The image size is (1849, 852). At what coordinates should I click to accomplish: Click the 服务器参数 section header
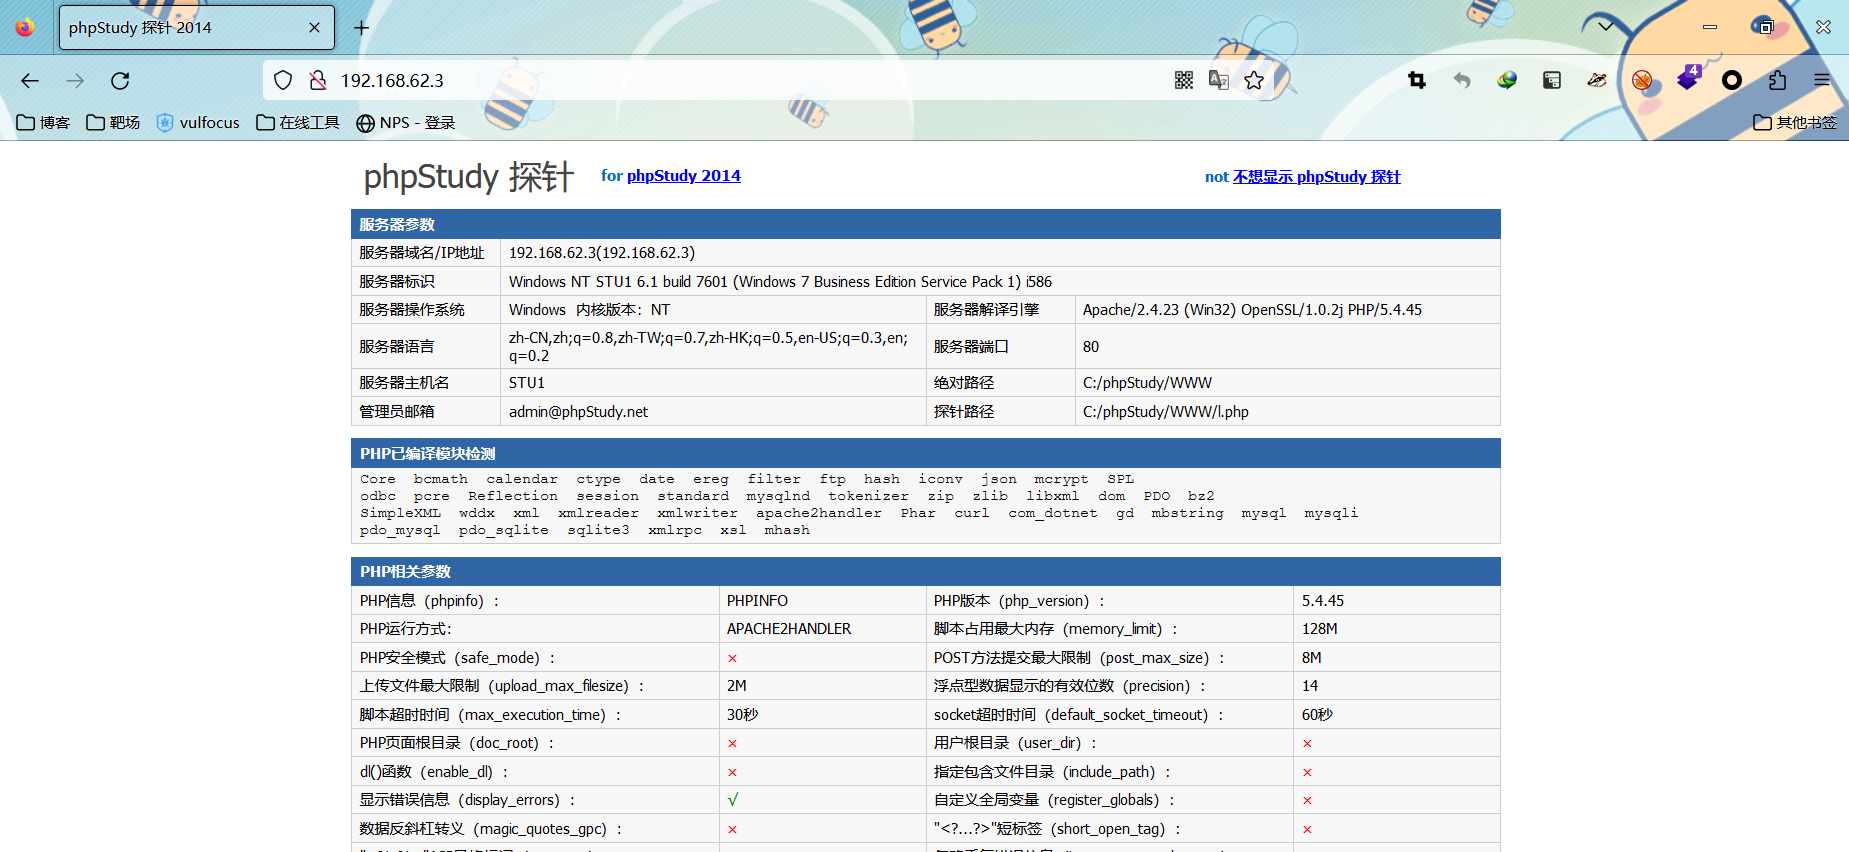(926, 224)
